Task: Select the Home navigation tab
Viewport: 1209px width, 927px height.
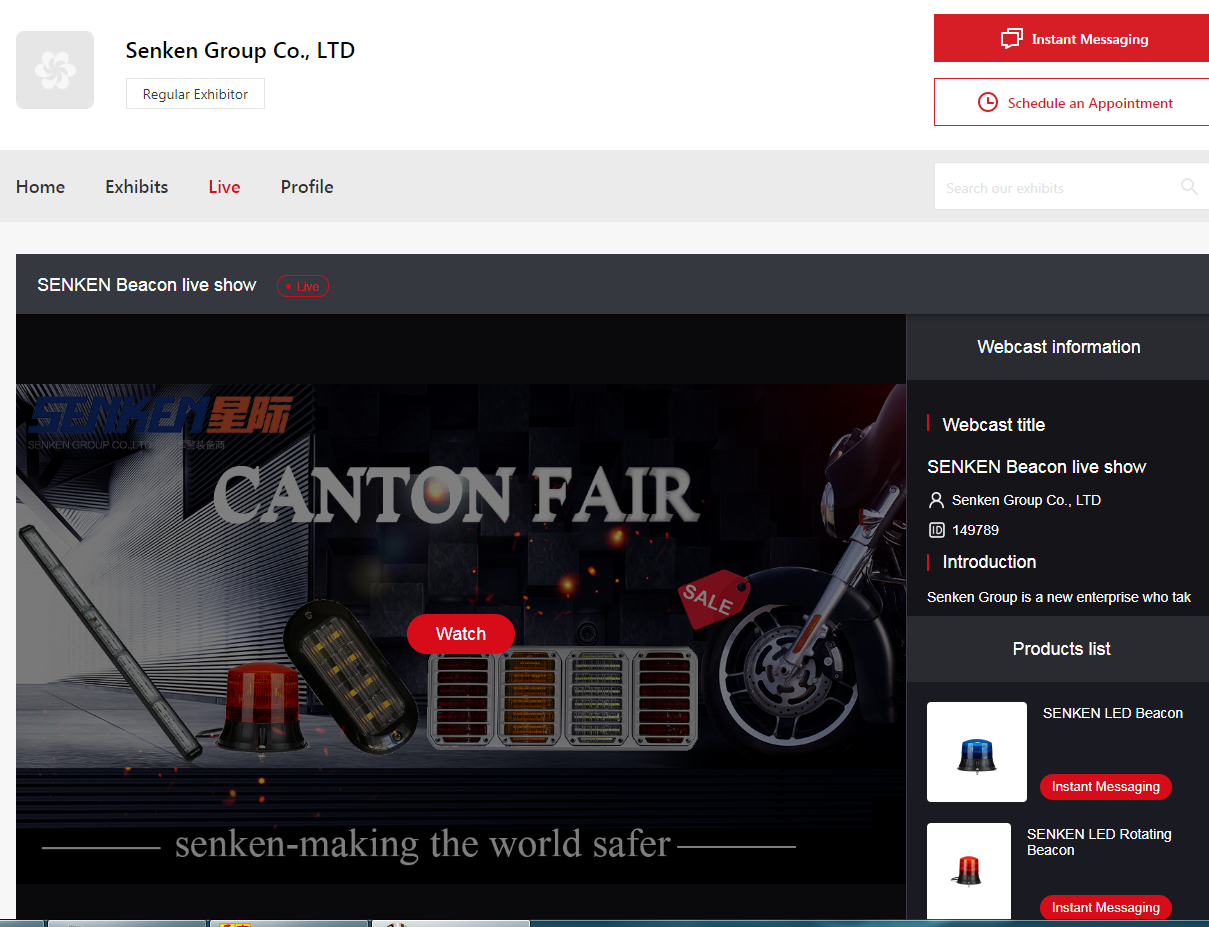Action: pyautogui.click(x=40, y=187)
